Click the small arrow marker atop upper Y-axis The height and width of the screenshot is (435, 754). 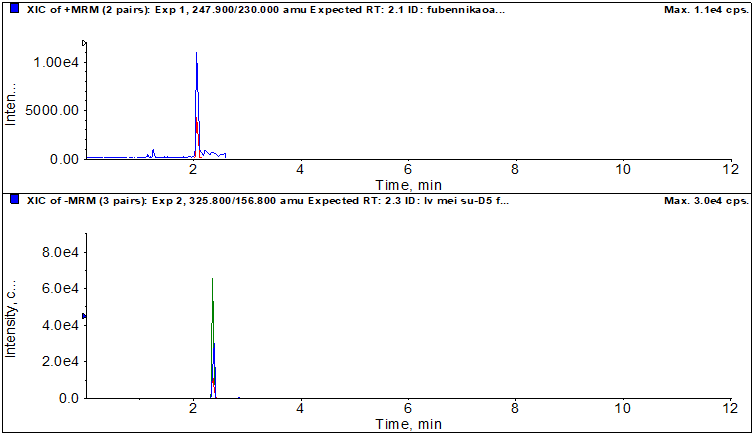pos(85,43)
